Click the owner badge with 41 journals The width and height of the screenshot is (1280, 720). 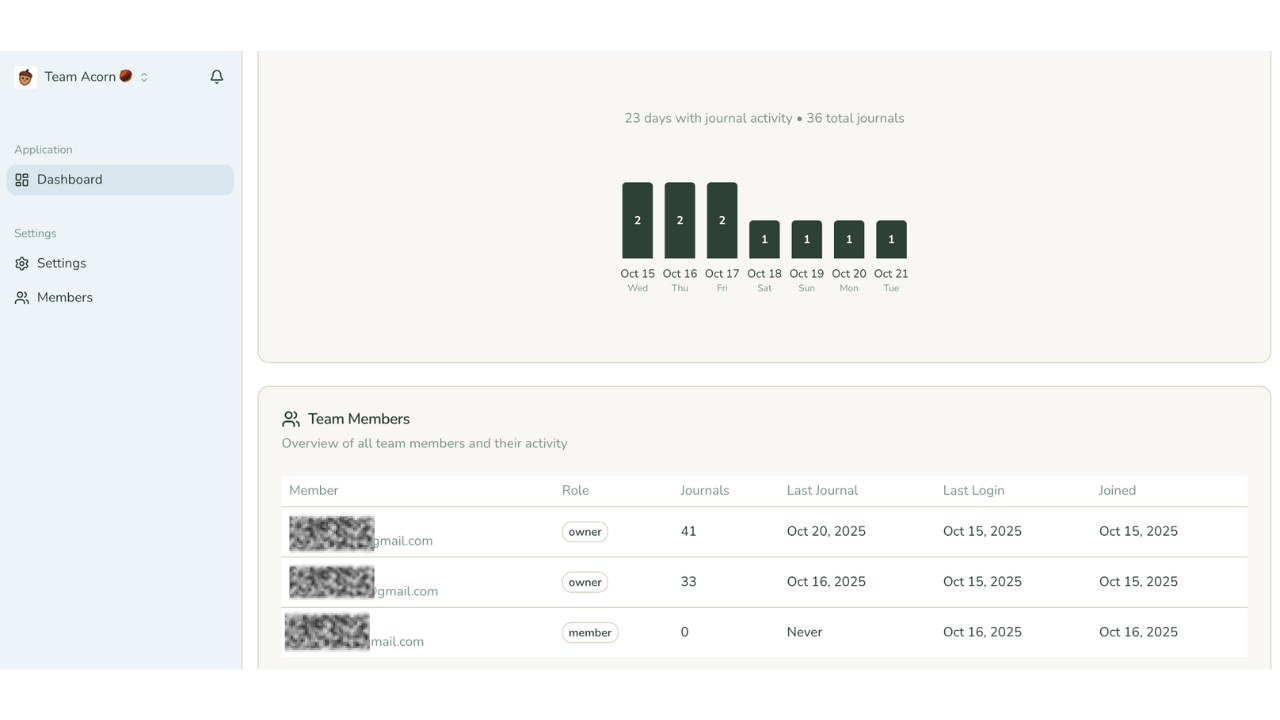click(x=585, y=532)
